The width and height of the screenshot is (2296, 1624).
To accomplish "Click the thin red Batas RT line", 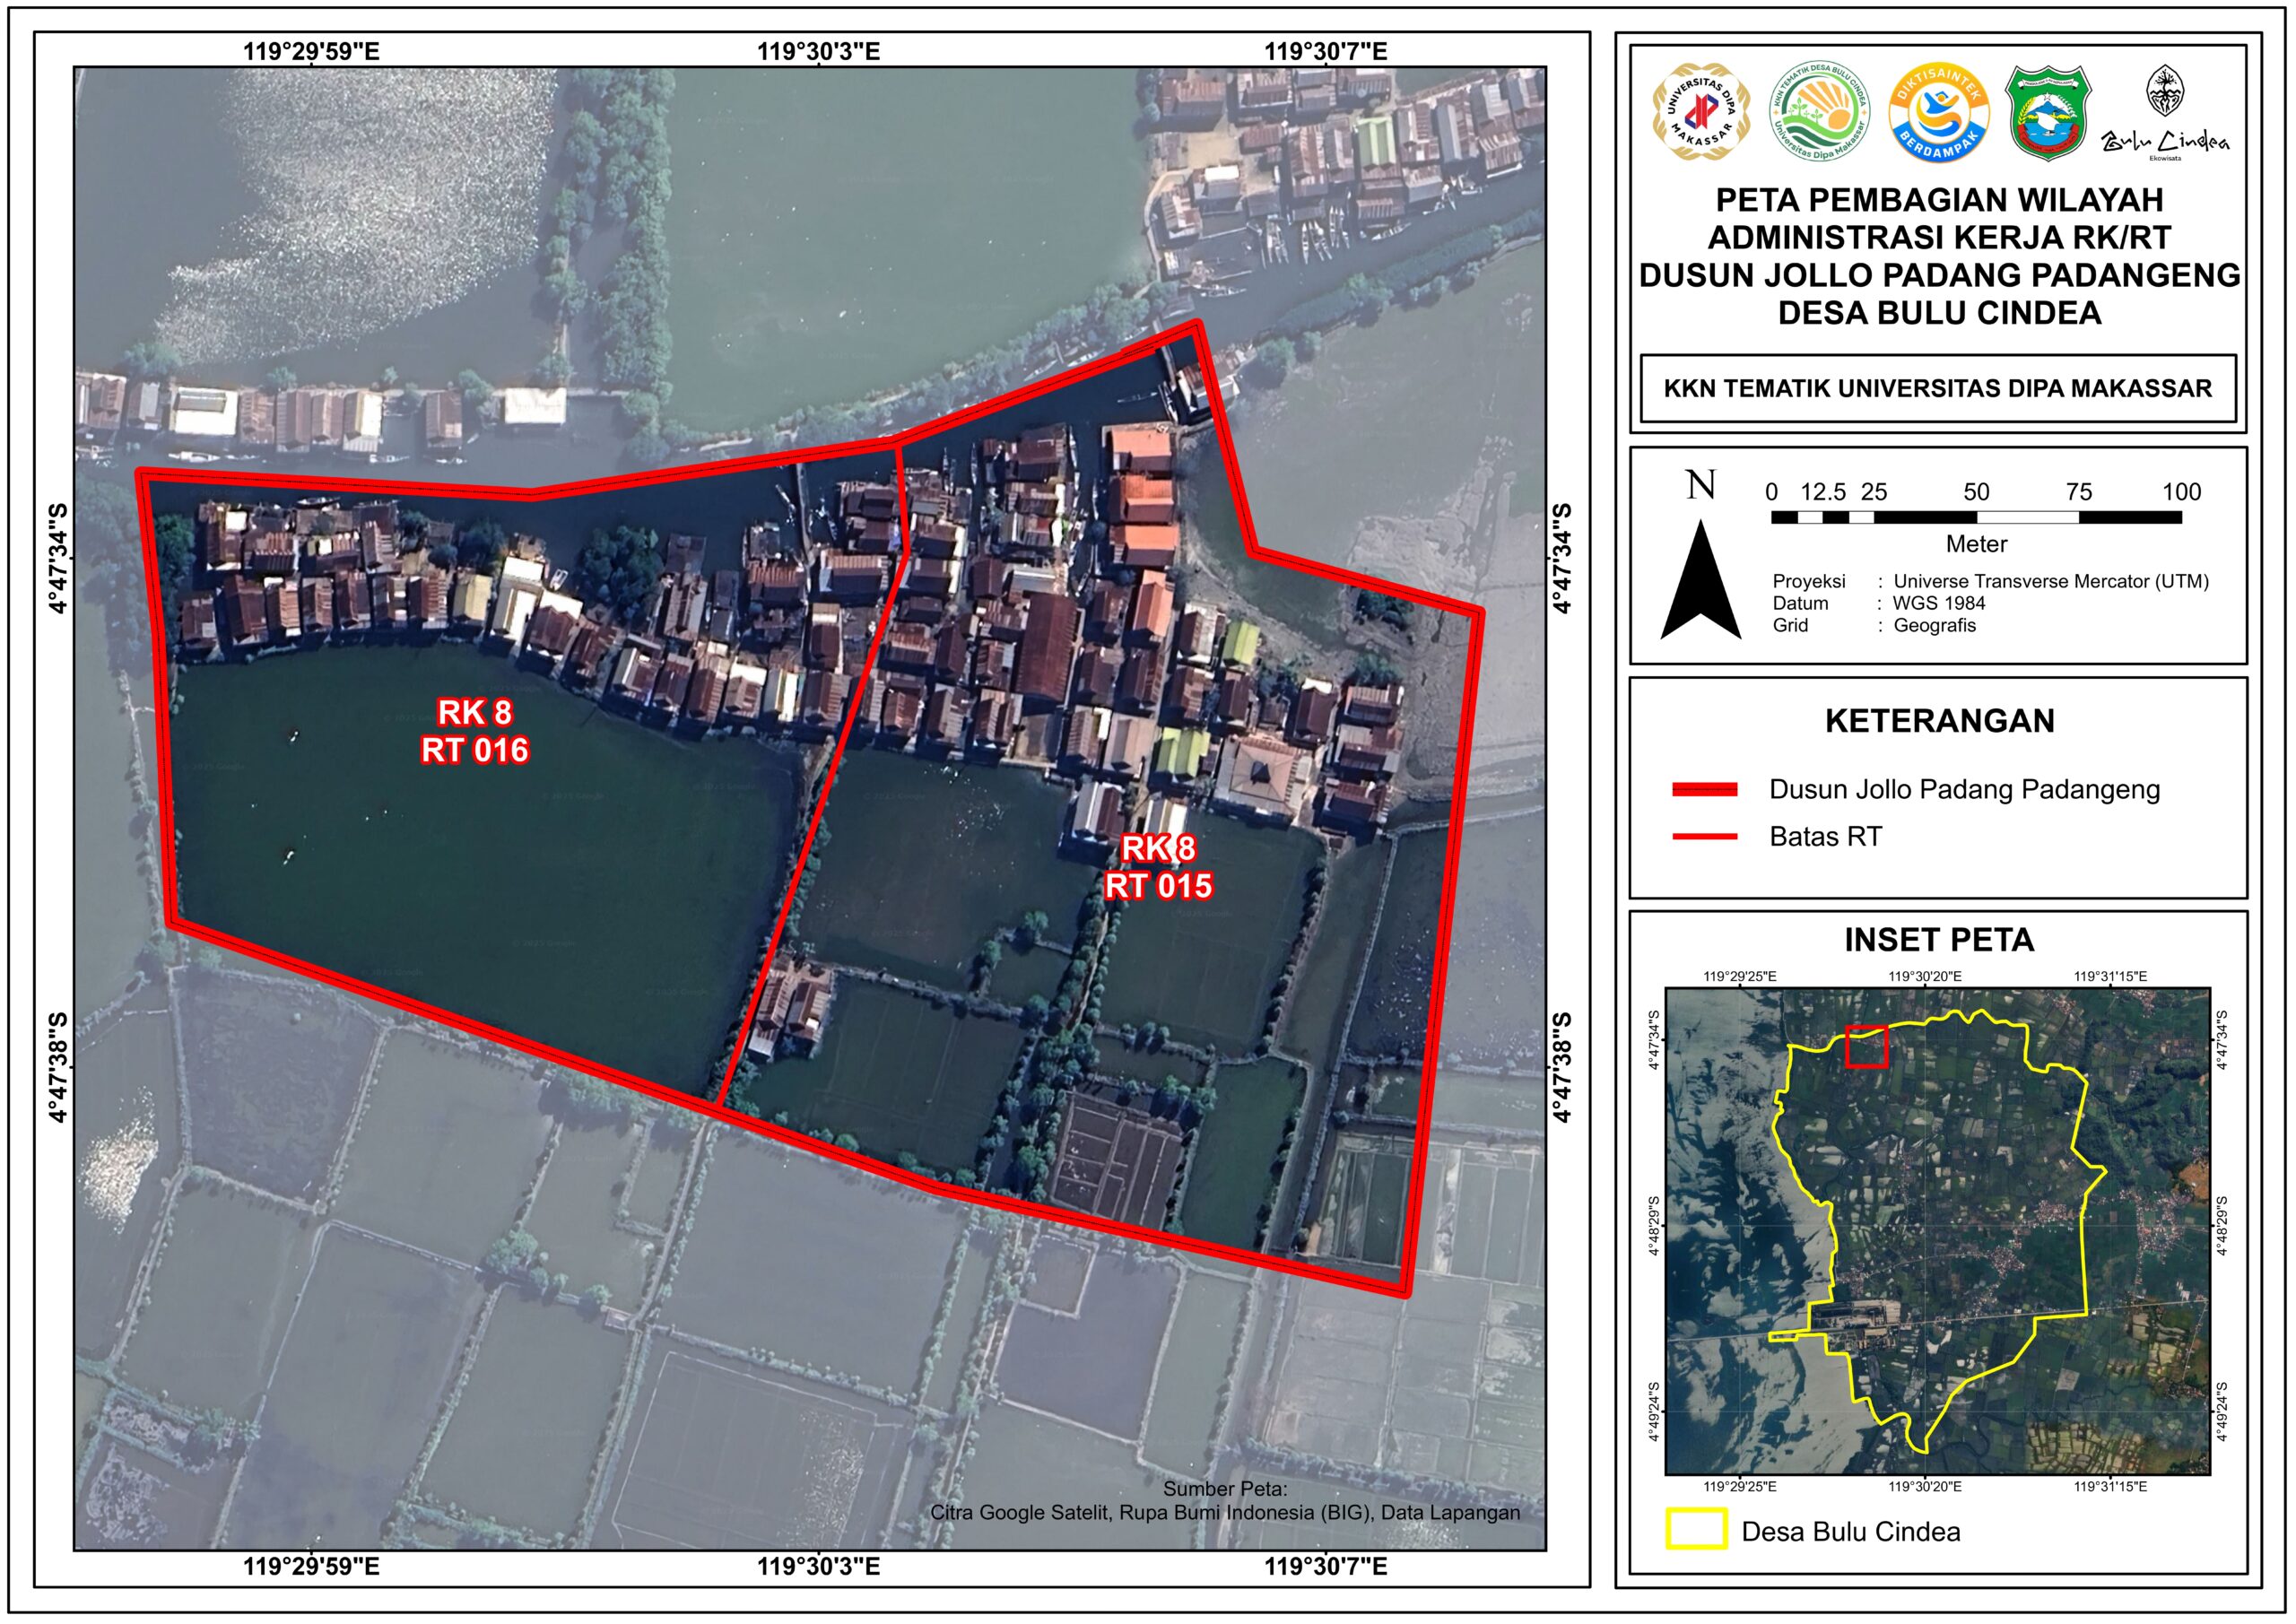I will pyautogui.click(x=1705, y=836).
